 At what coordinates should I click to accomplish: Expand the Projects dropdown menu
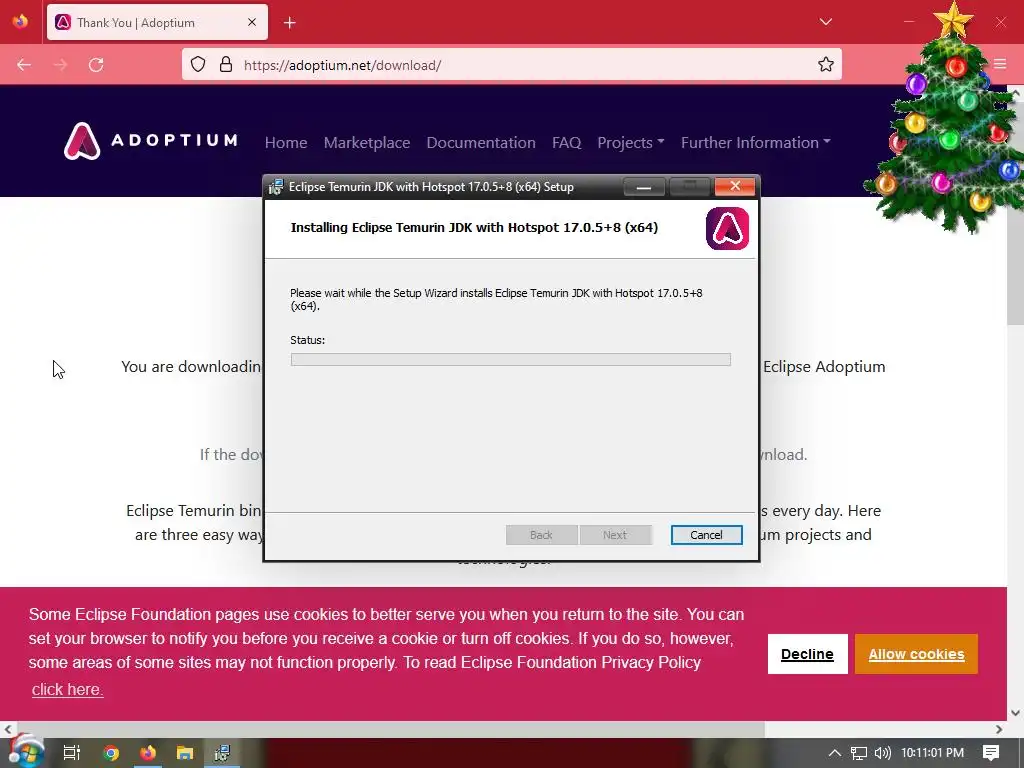[631, 142]
